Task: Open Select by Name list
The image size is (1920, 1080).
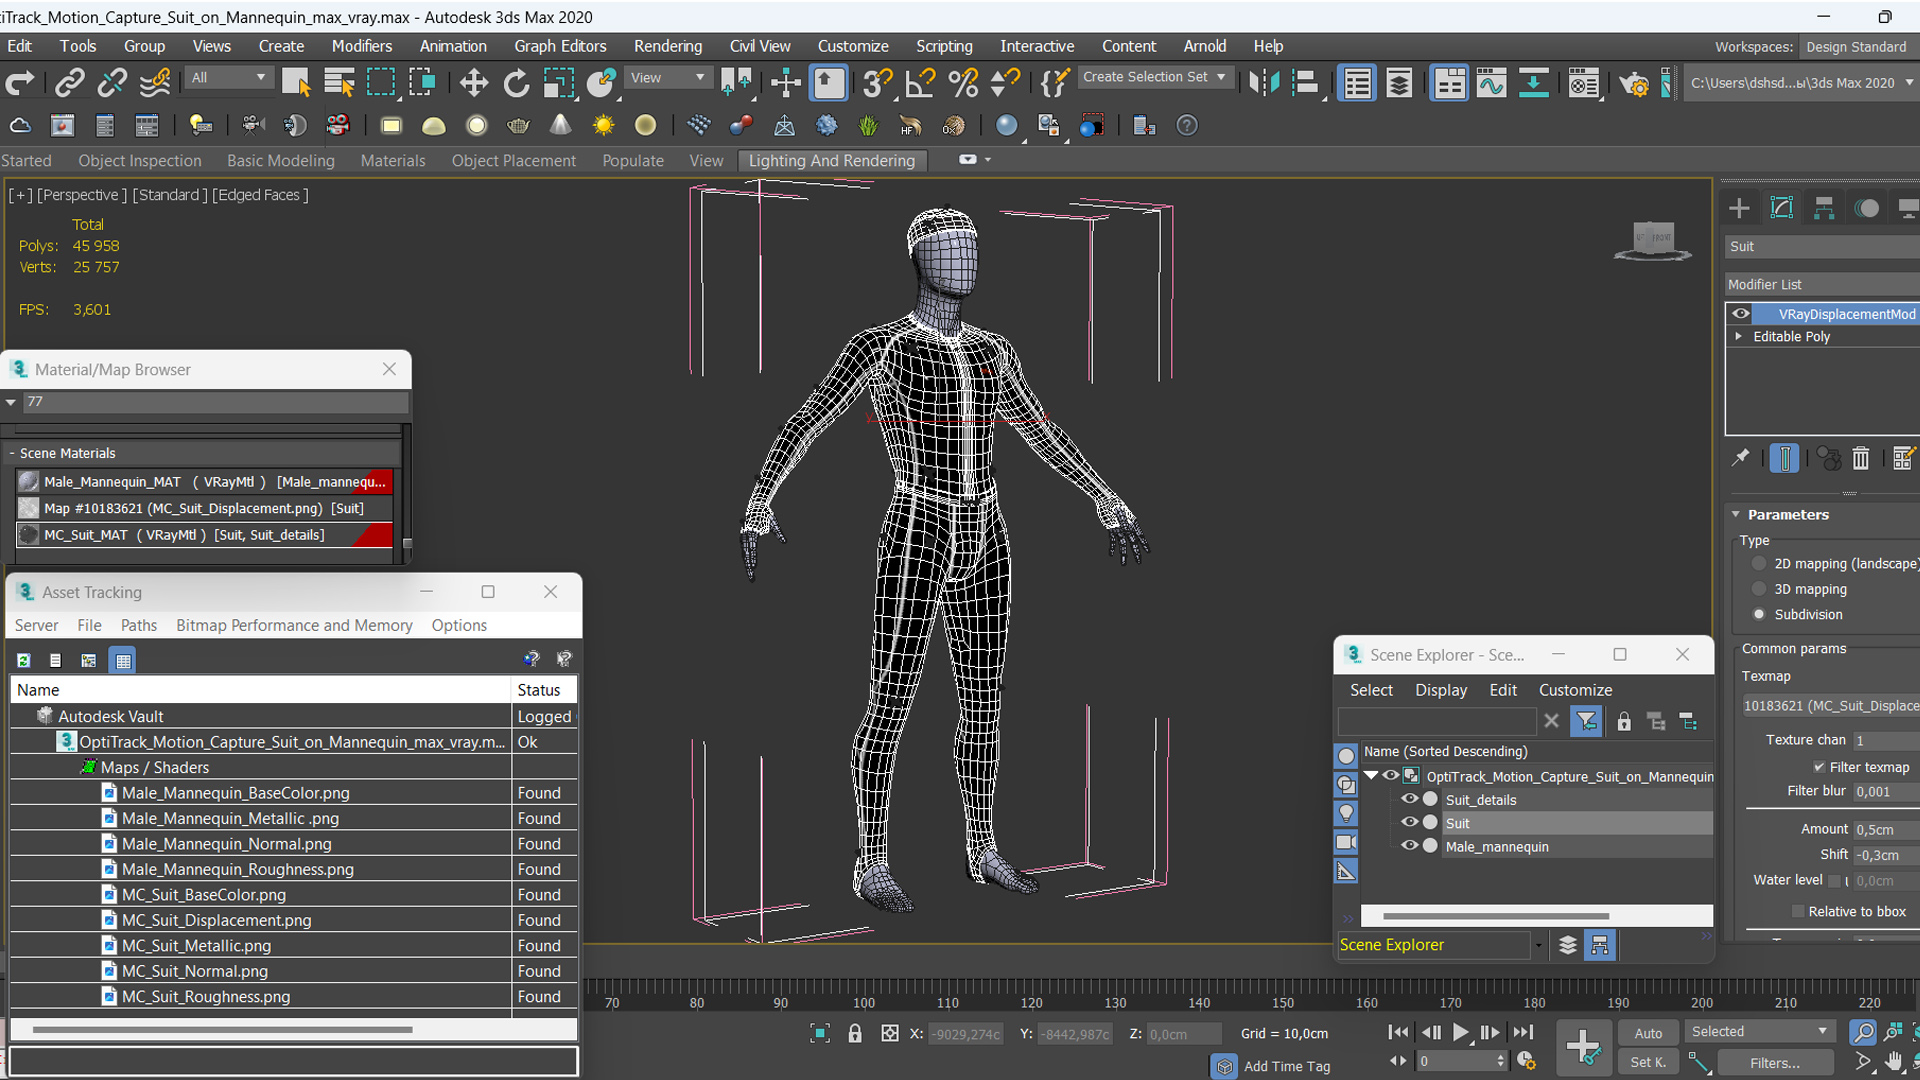Action: pos(340,83)
